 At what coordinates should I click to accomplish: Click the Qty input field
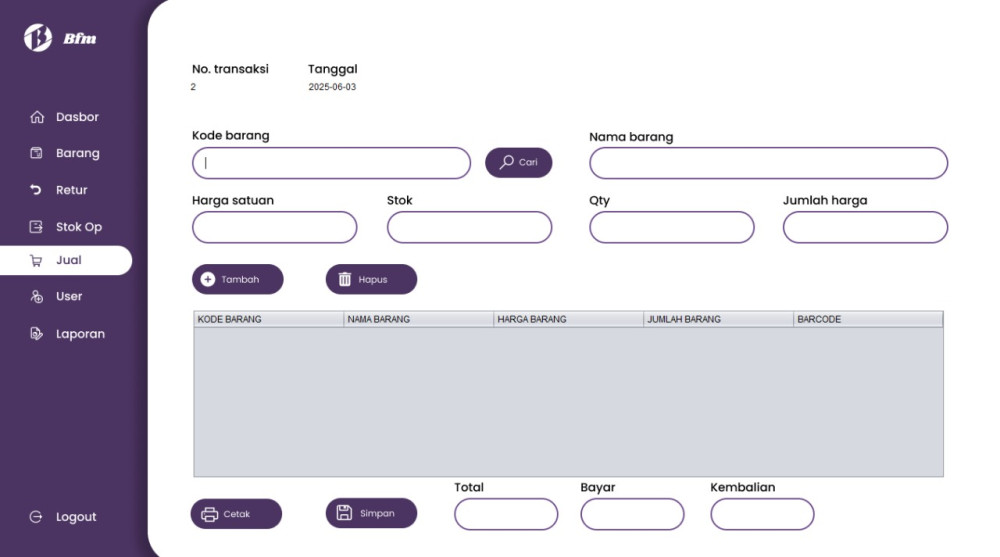672,227
